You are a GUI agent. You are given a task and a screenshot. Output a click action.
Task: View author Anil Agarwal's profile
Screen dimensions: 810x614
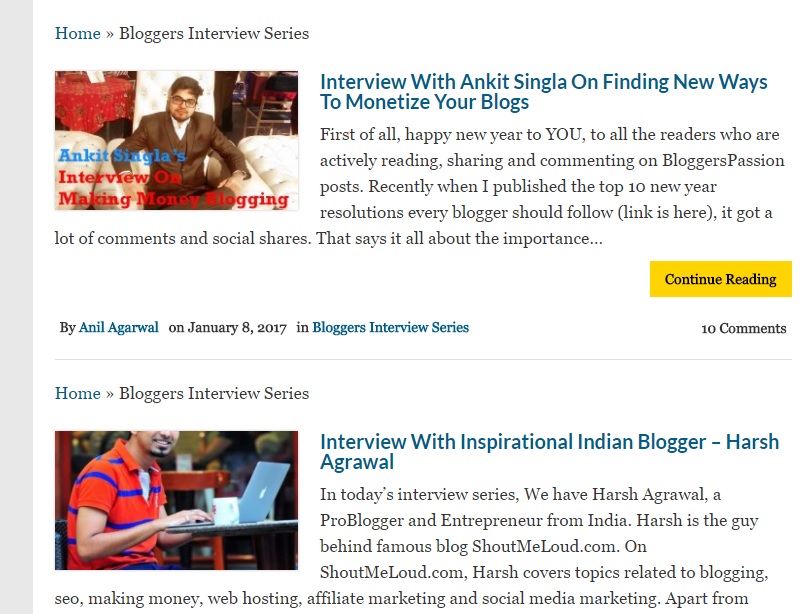[x=118, y=327]
